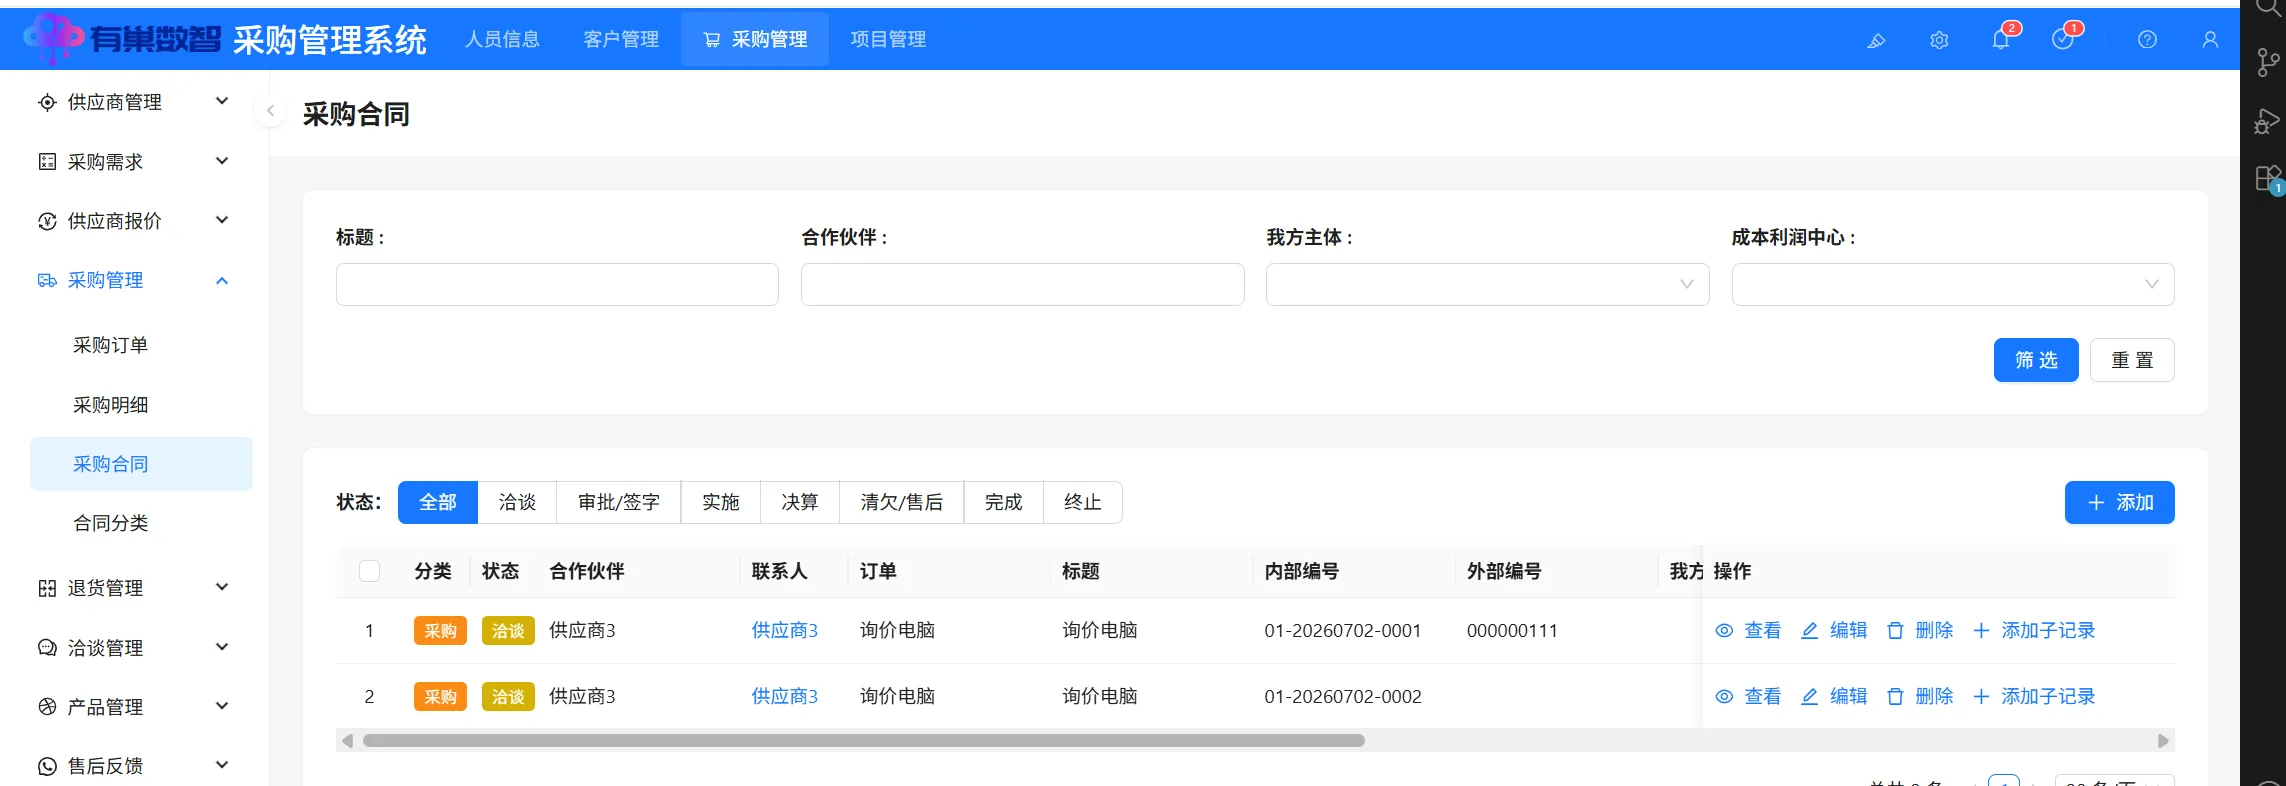Click the right arrow of the table scrollbar
Image resolution: width=2286 pixels, height=786 pixels.
tap(2163, 741)
